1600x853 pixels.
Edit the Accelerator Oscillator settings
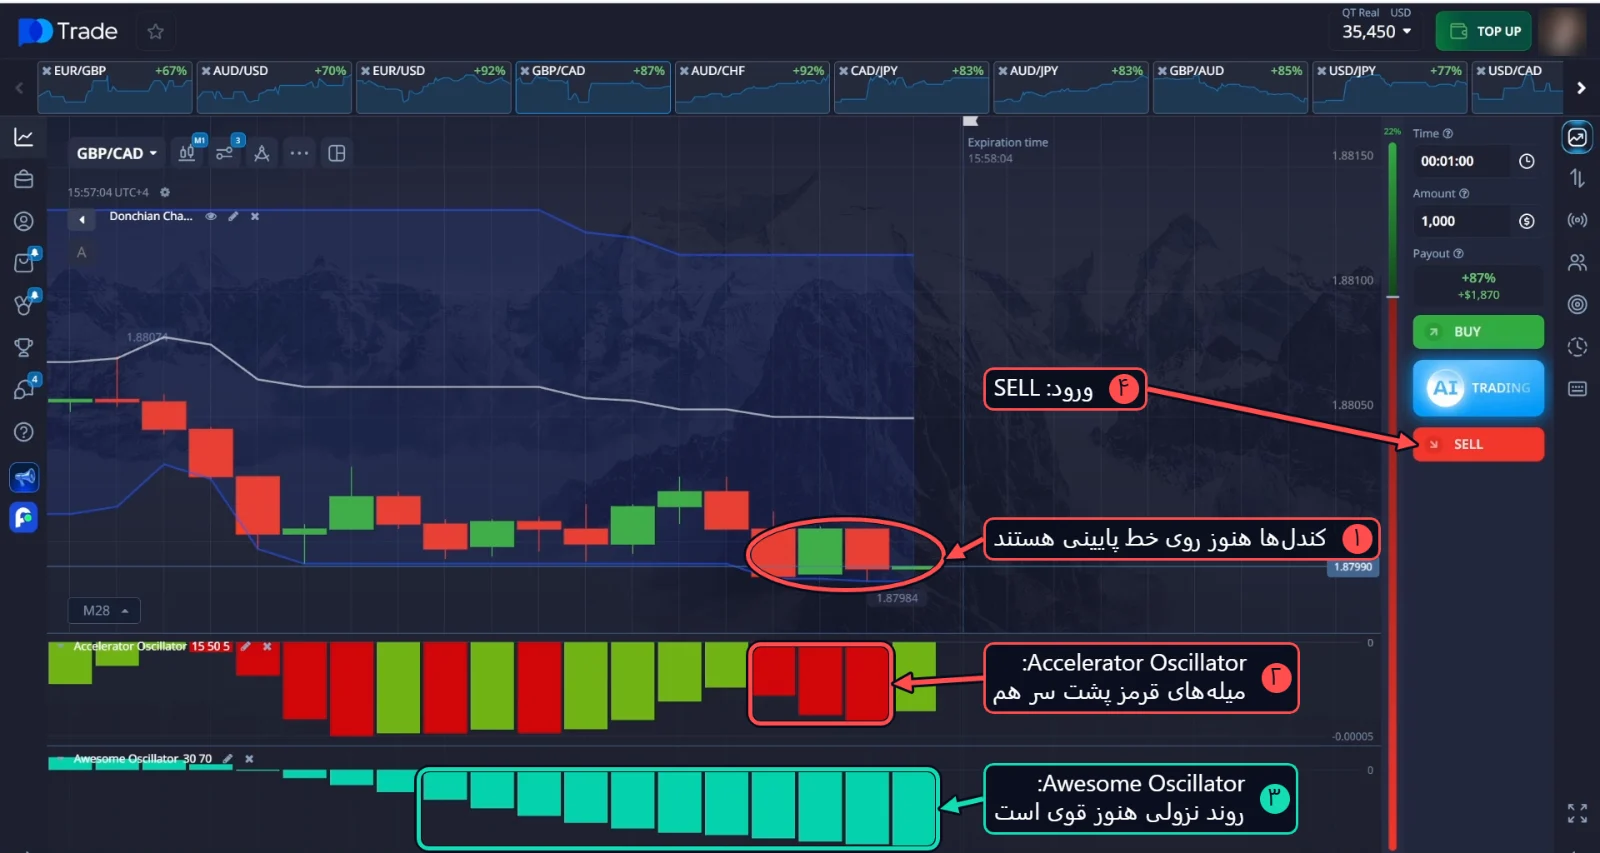(x=246, y=646)
